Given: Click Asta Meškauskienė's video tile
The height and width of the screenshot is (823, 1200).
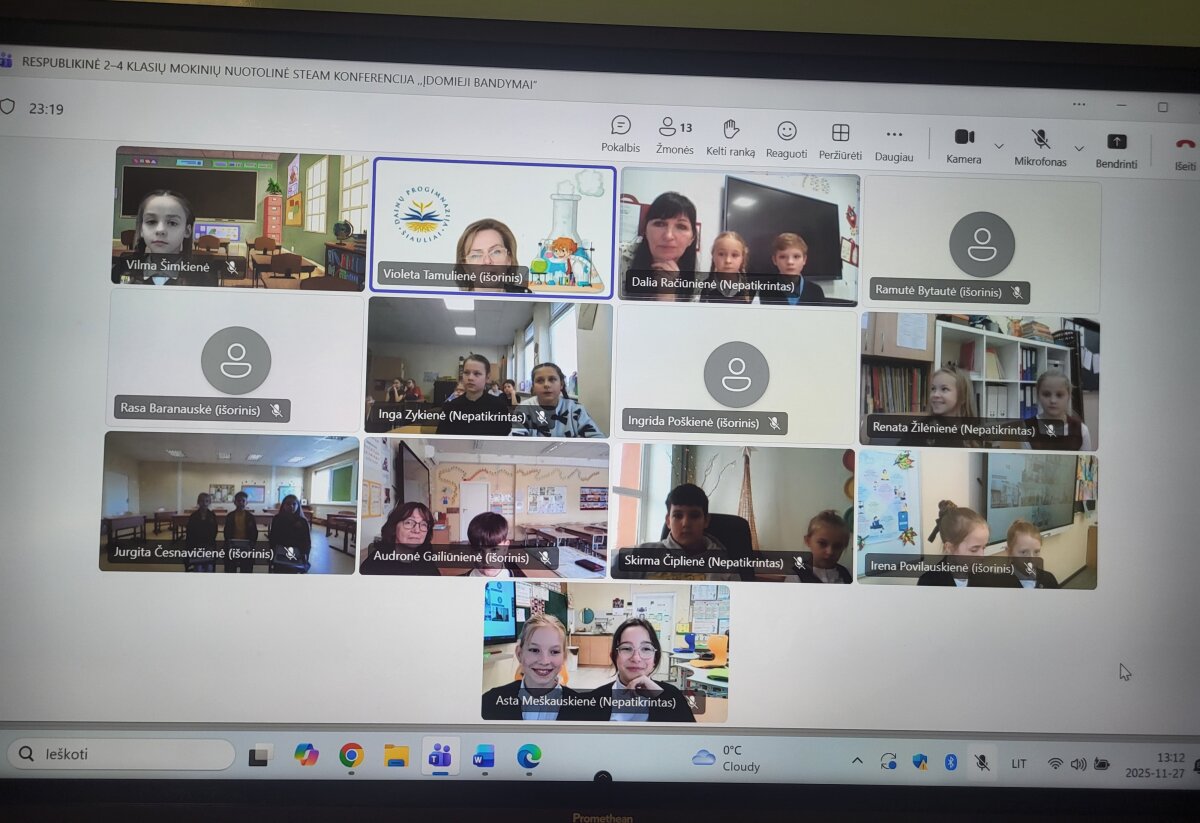Looking at the screenshot, I should click(605, 651).
